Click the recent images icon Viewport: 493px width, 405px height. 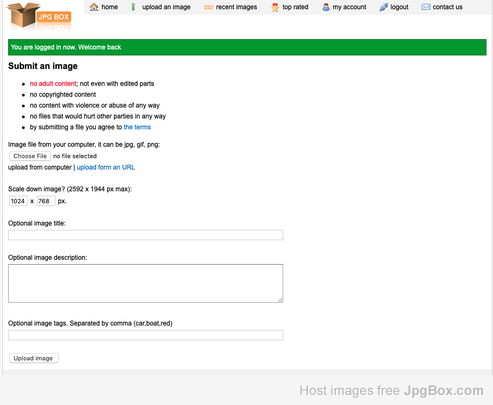tap(208, 7)
